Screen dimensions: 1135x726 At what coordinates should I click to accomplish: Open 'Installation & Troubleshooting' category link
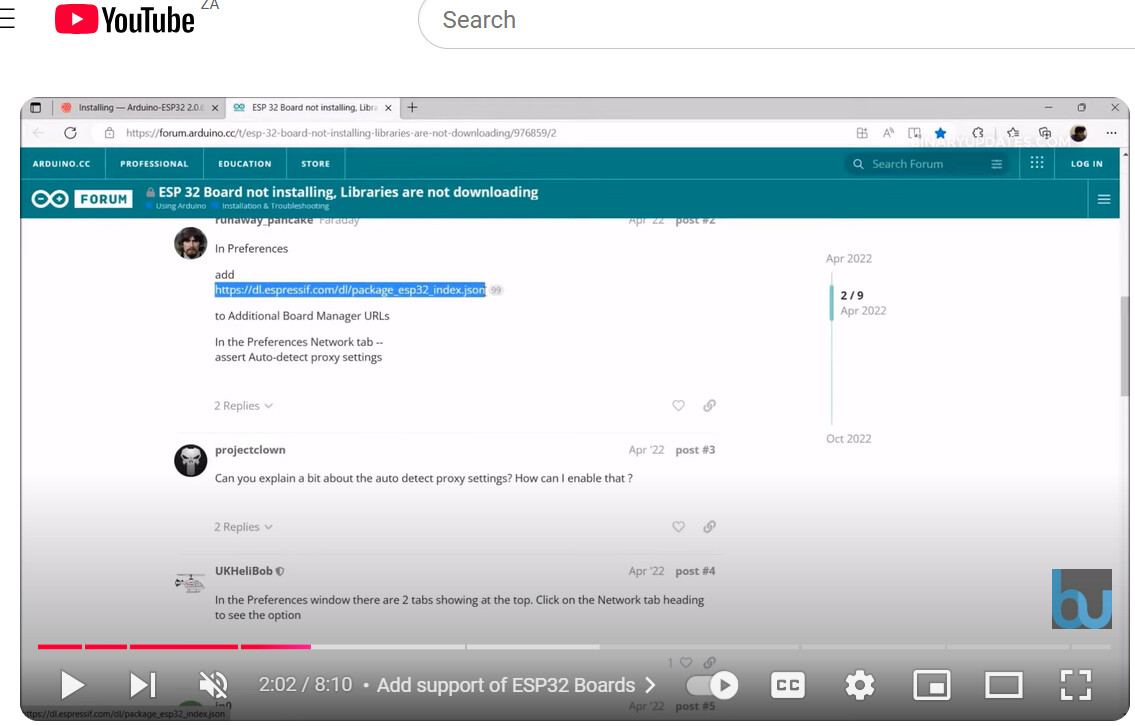click(x=276, y=206)
